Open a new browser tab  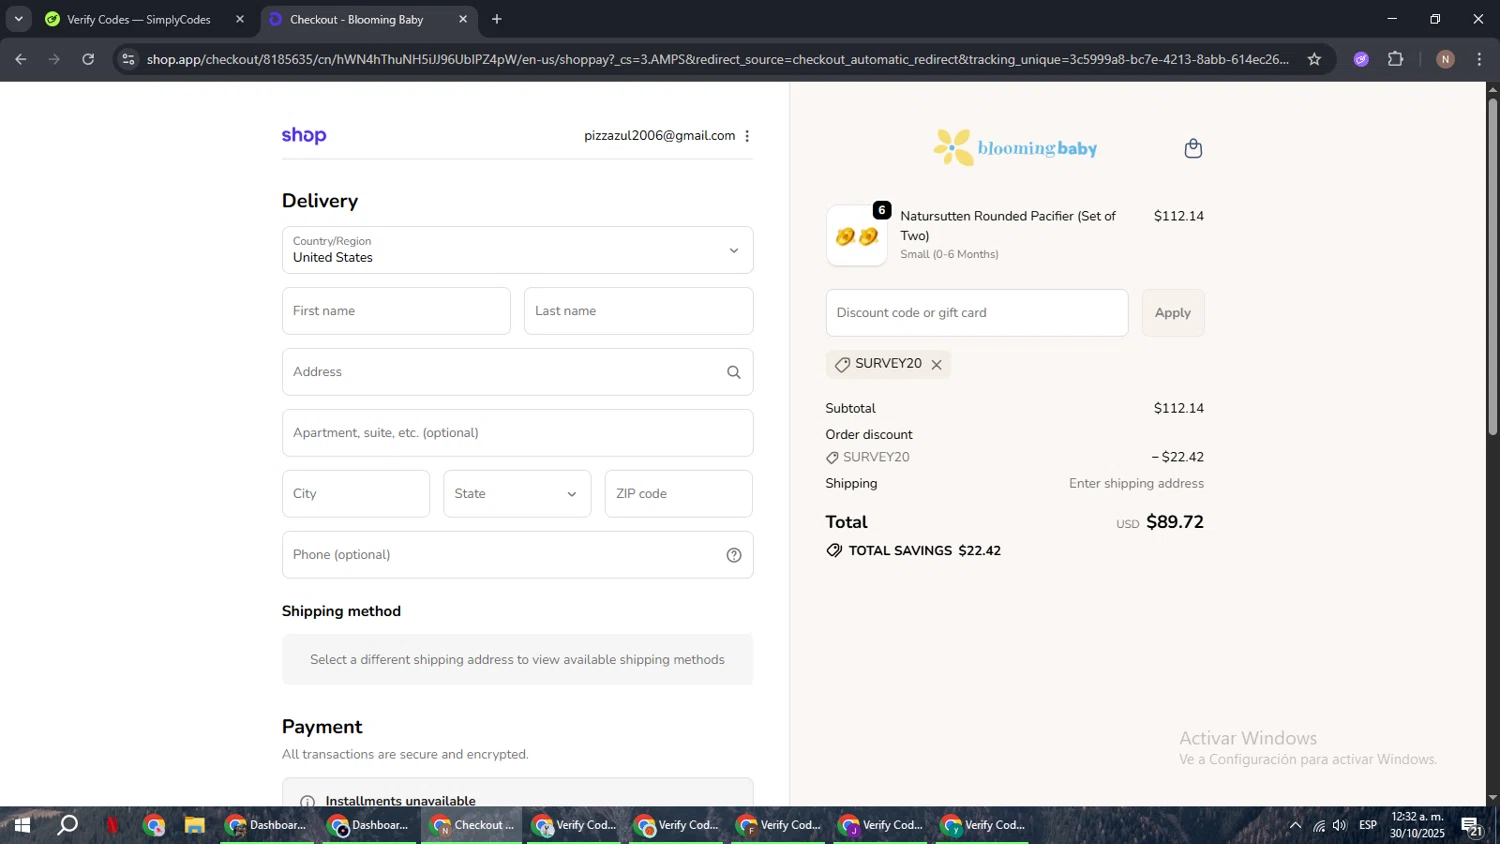click(x=497, y=19)
